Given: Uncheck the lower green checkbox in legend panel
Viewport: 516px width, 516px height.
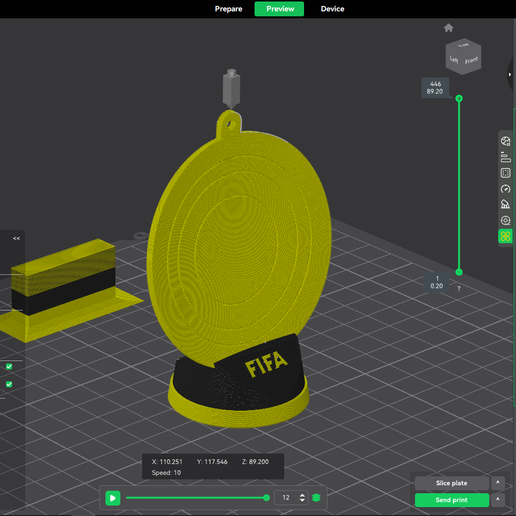Looking at the screenshot, I should (9, 384).
